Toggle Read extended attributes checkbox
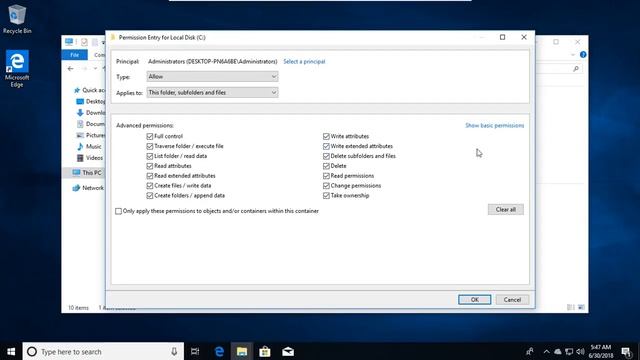The height and width of the screenshot is (360, 640). (150, 176)
